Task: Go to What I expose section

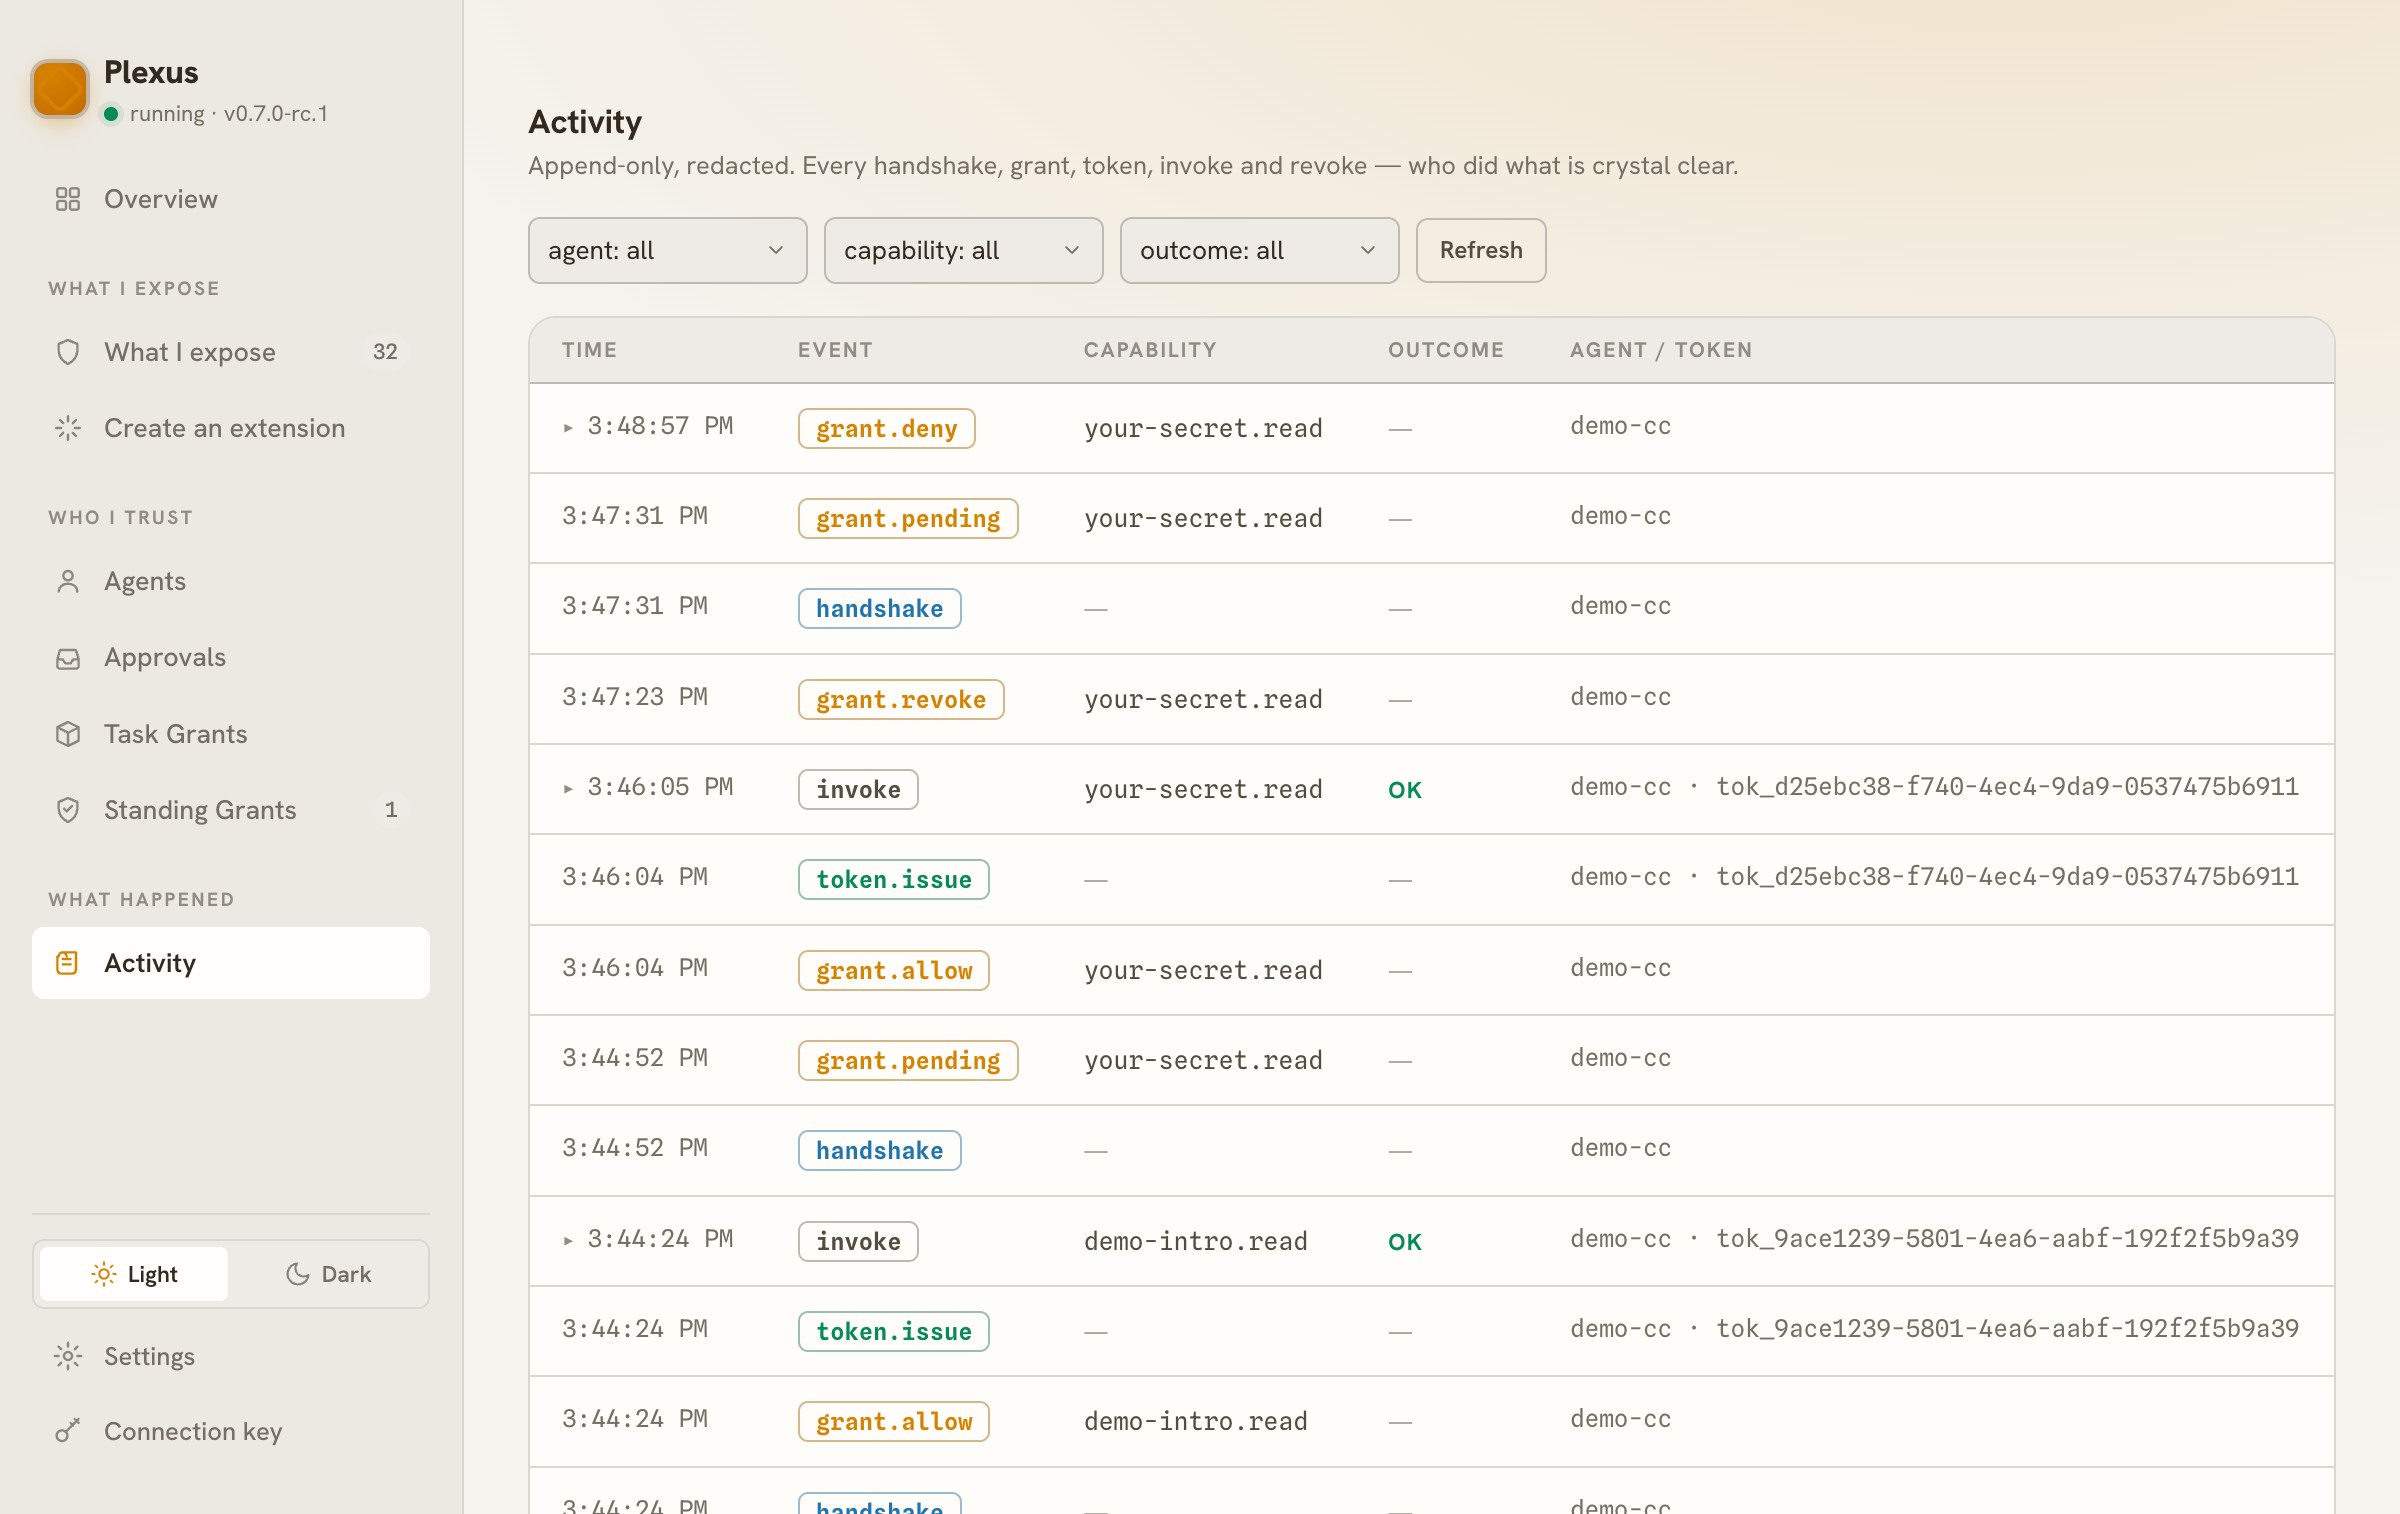Action: 231,352
